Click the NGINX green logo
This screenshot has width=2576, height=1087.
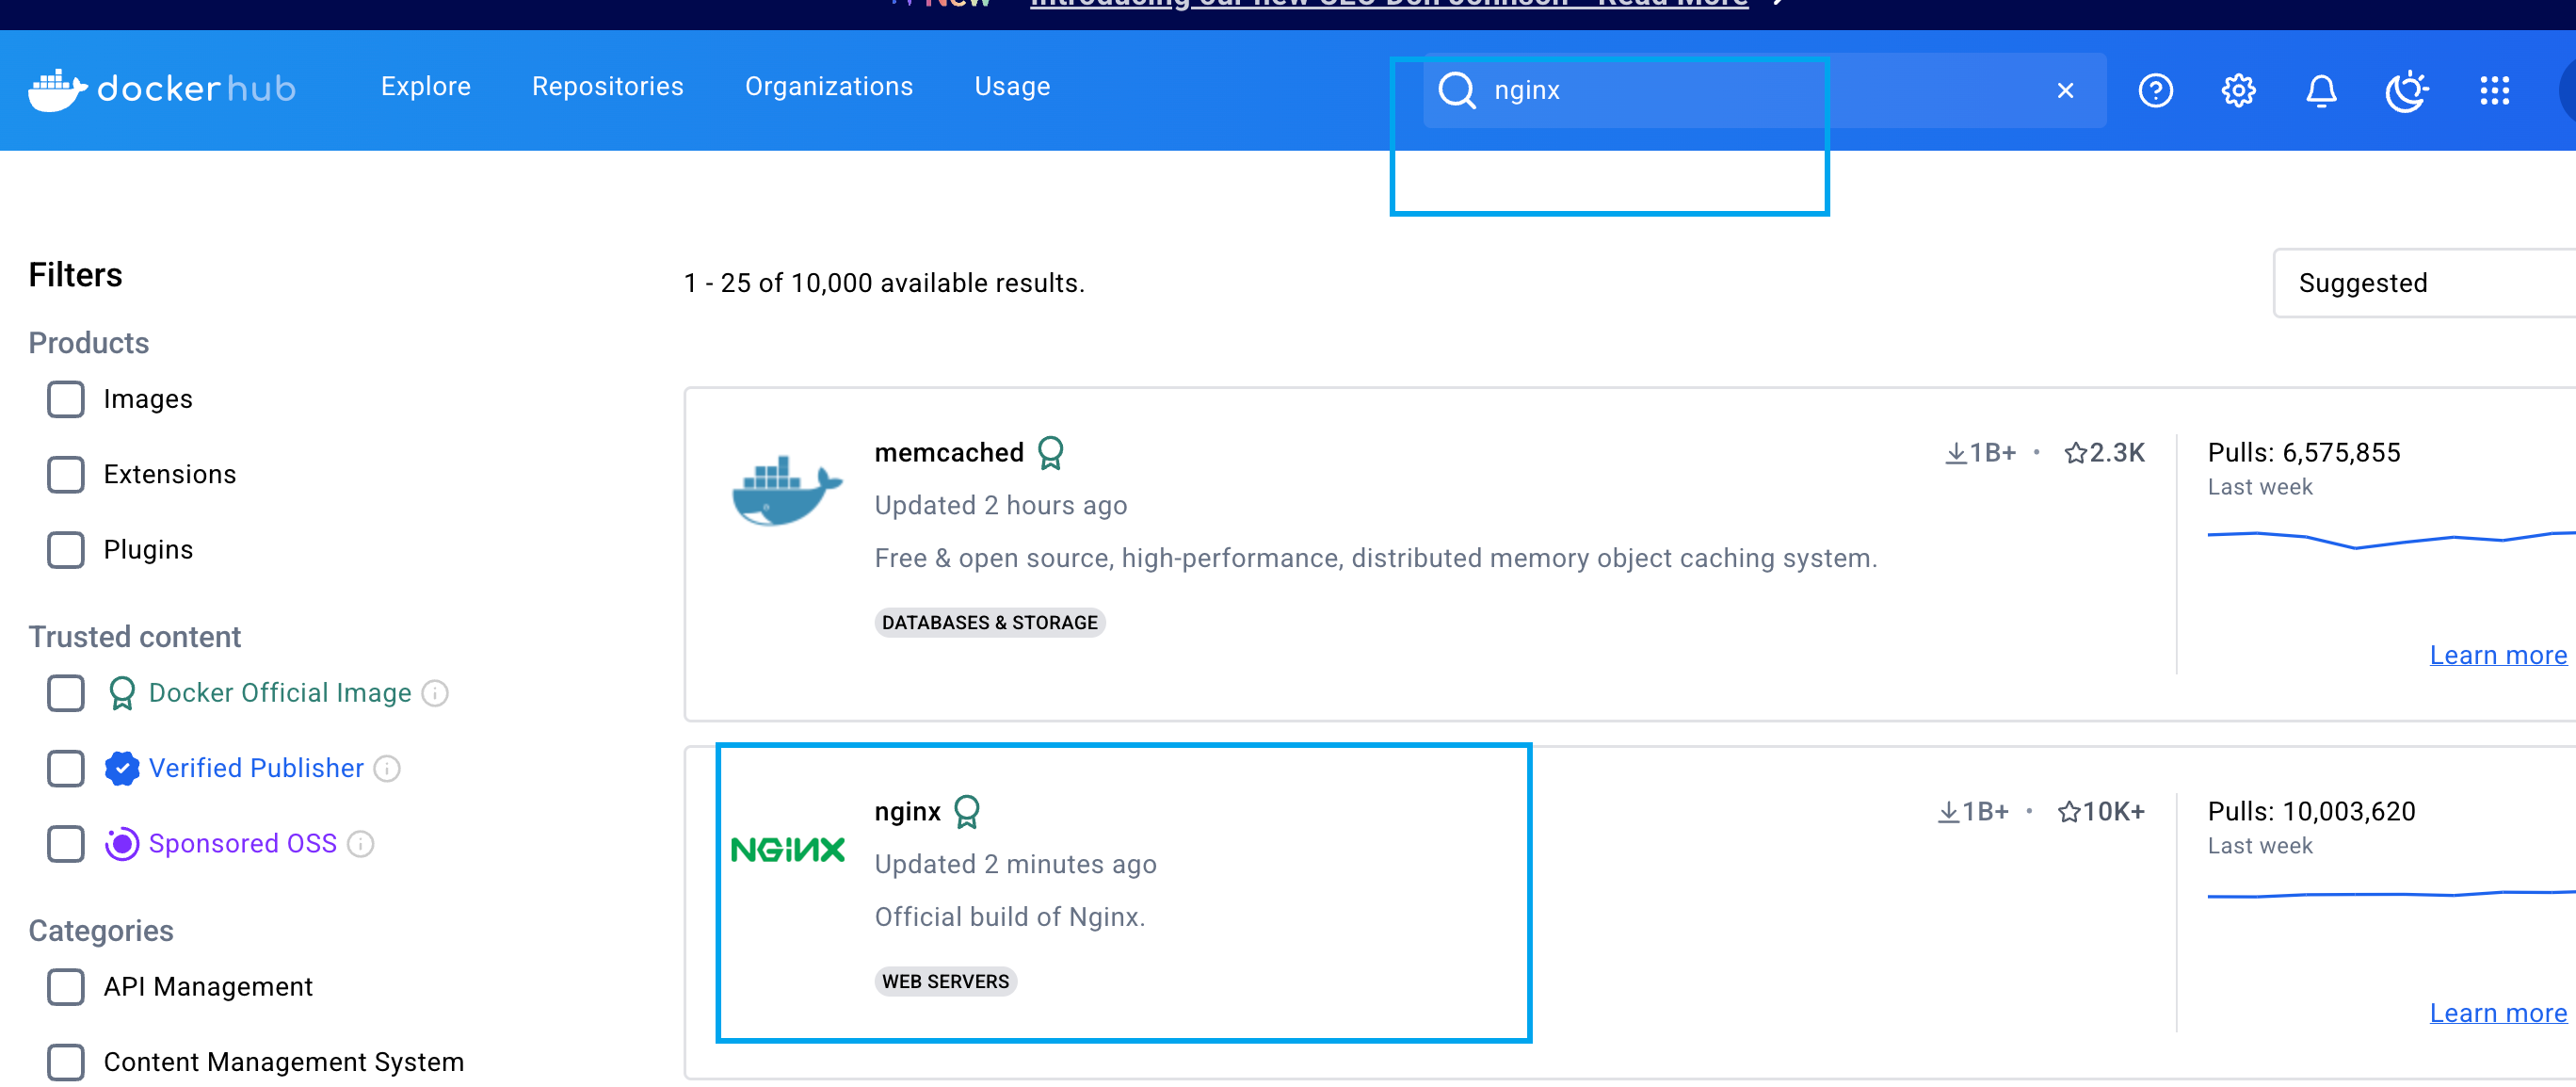787,849
